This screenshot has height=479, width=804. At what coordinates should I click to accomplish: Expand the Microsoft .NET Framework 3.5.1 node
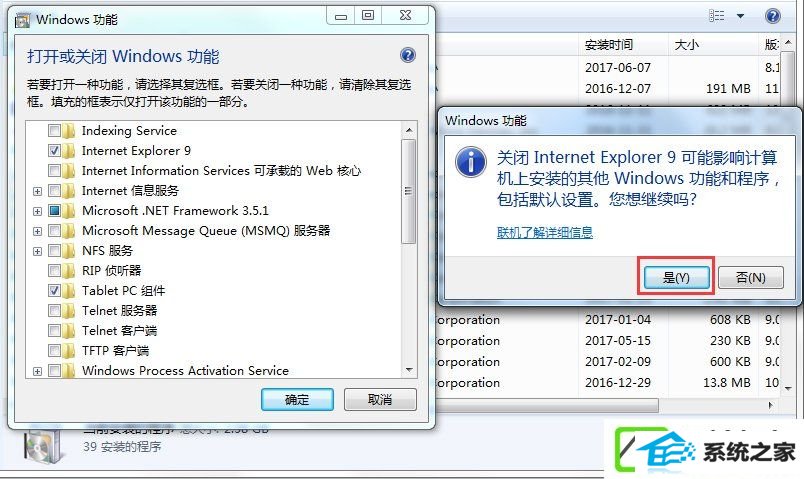(37, 211)
